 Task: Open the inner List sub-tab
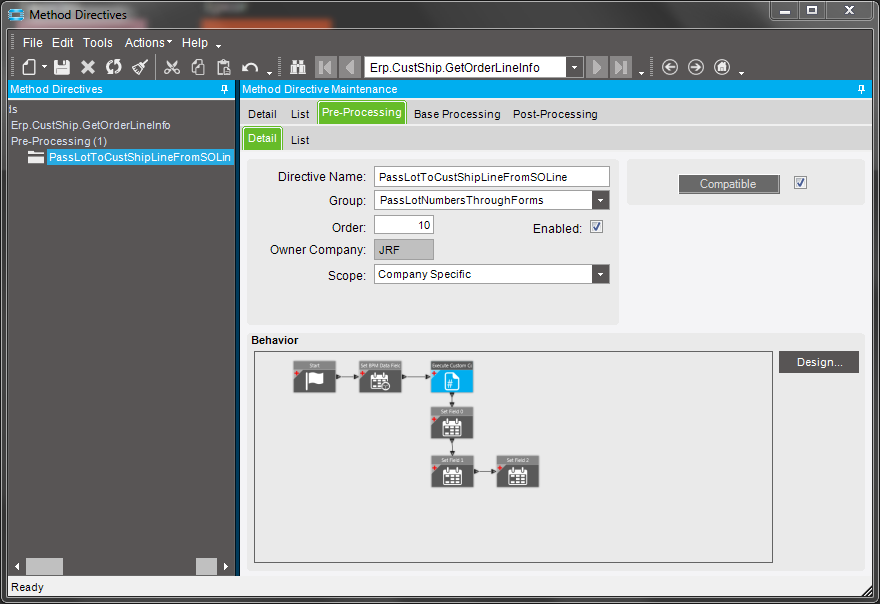point(300,140)
